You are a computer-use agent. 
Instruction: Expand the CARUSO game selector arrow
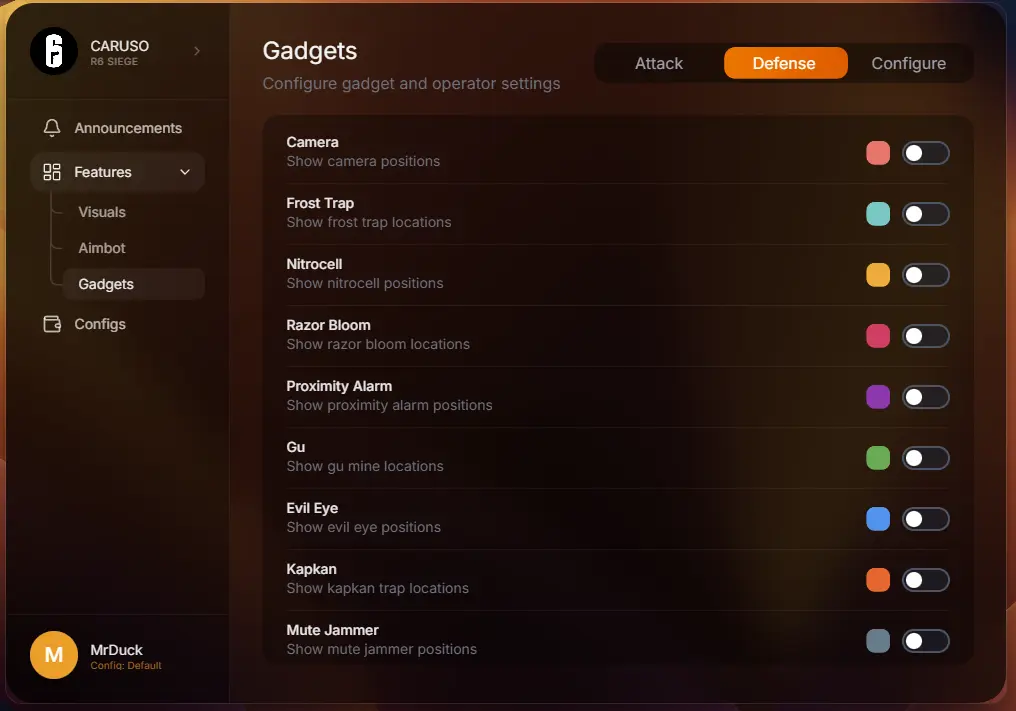(197, 51)
